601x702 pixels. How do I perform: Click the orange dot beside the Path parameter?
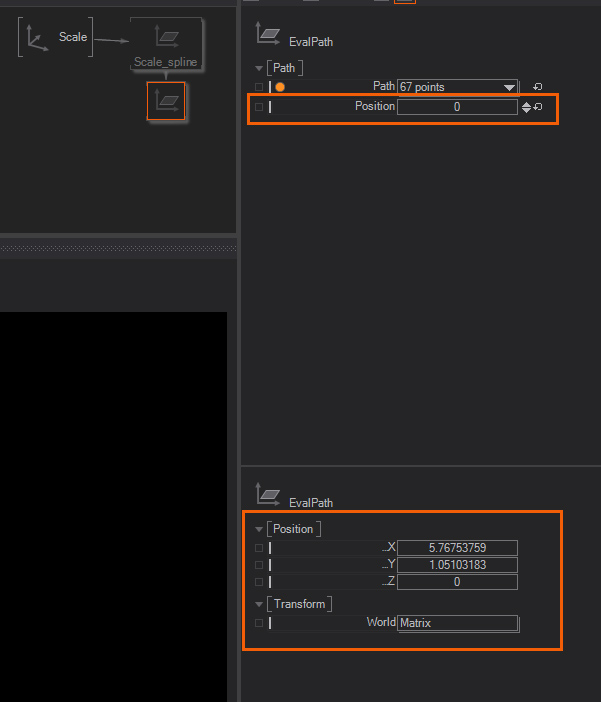tap(280, 87)
